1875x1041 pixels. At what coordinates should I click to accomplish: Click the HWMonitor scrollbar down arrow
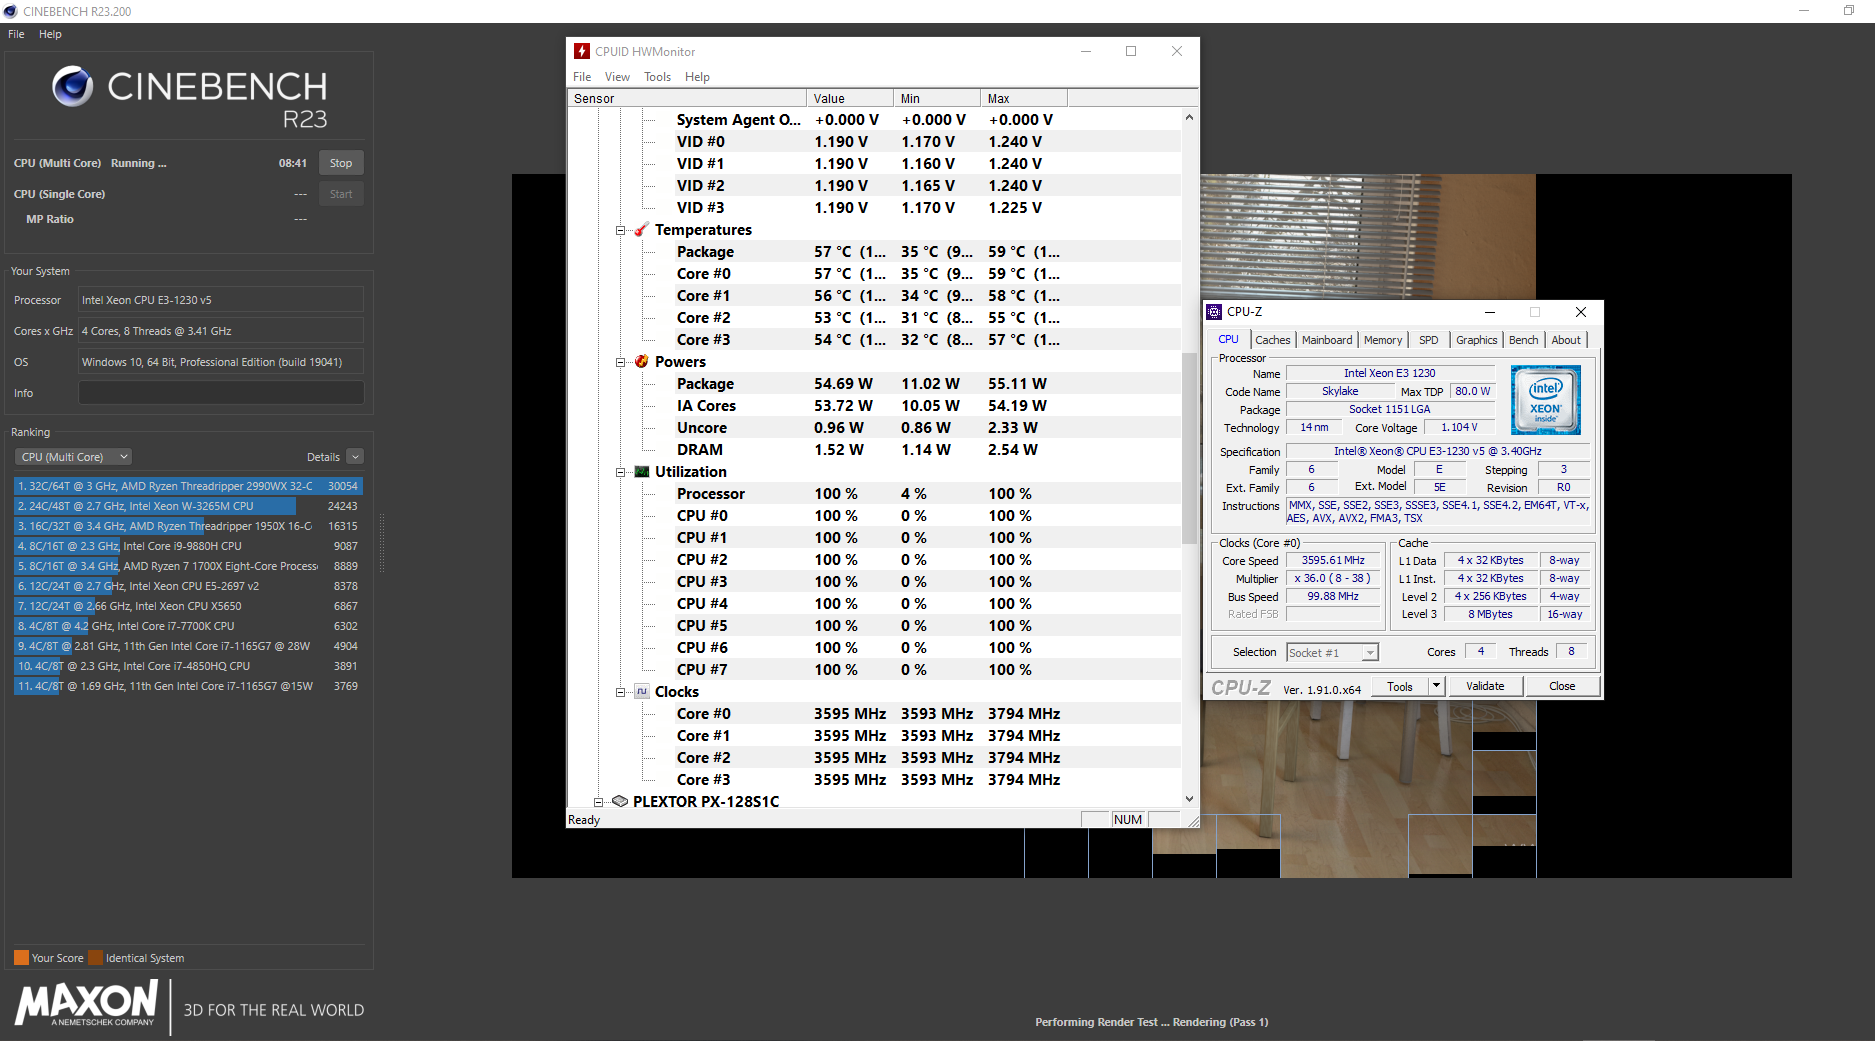click(x=1189, y=798)
